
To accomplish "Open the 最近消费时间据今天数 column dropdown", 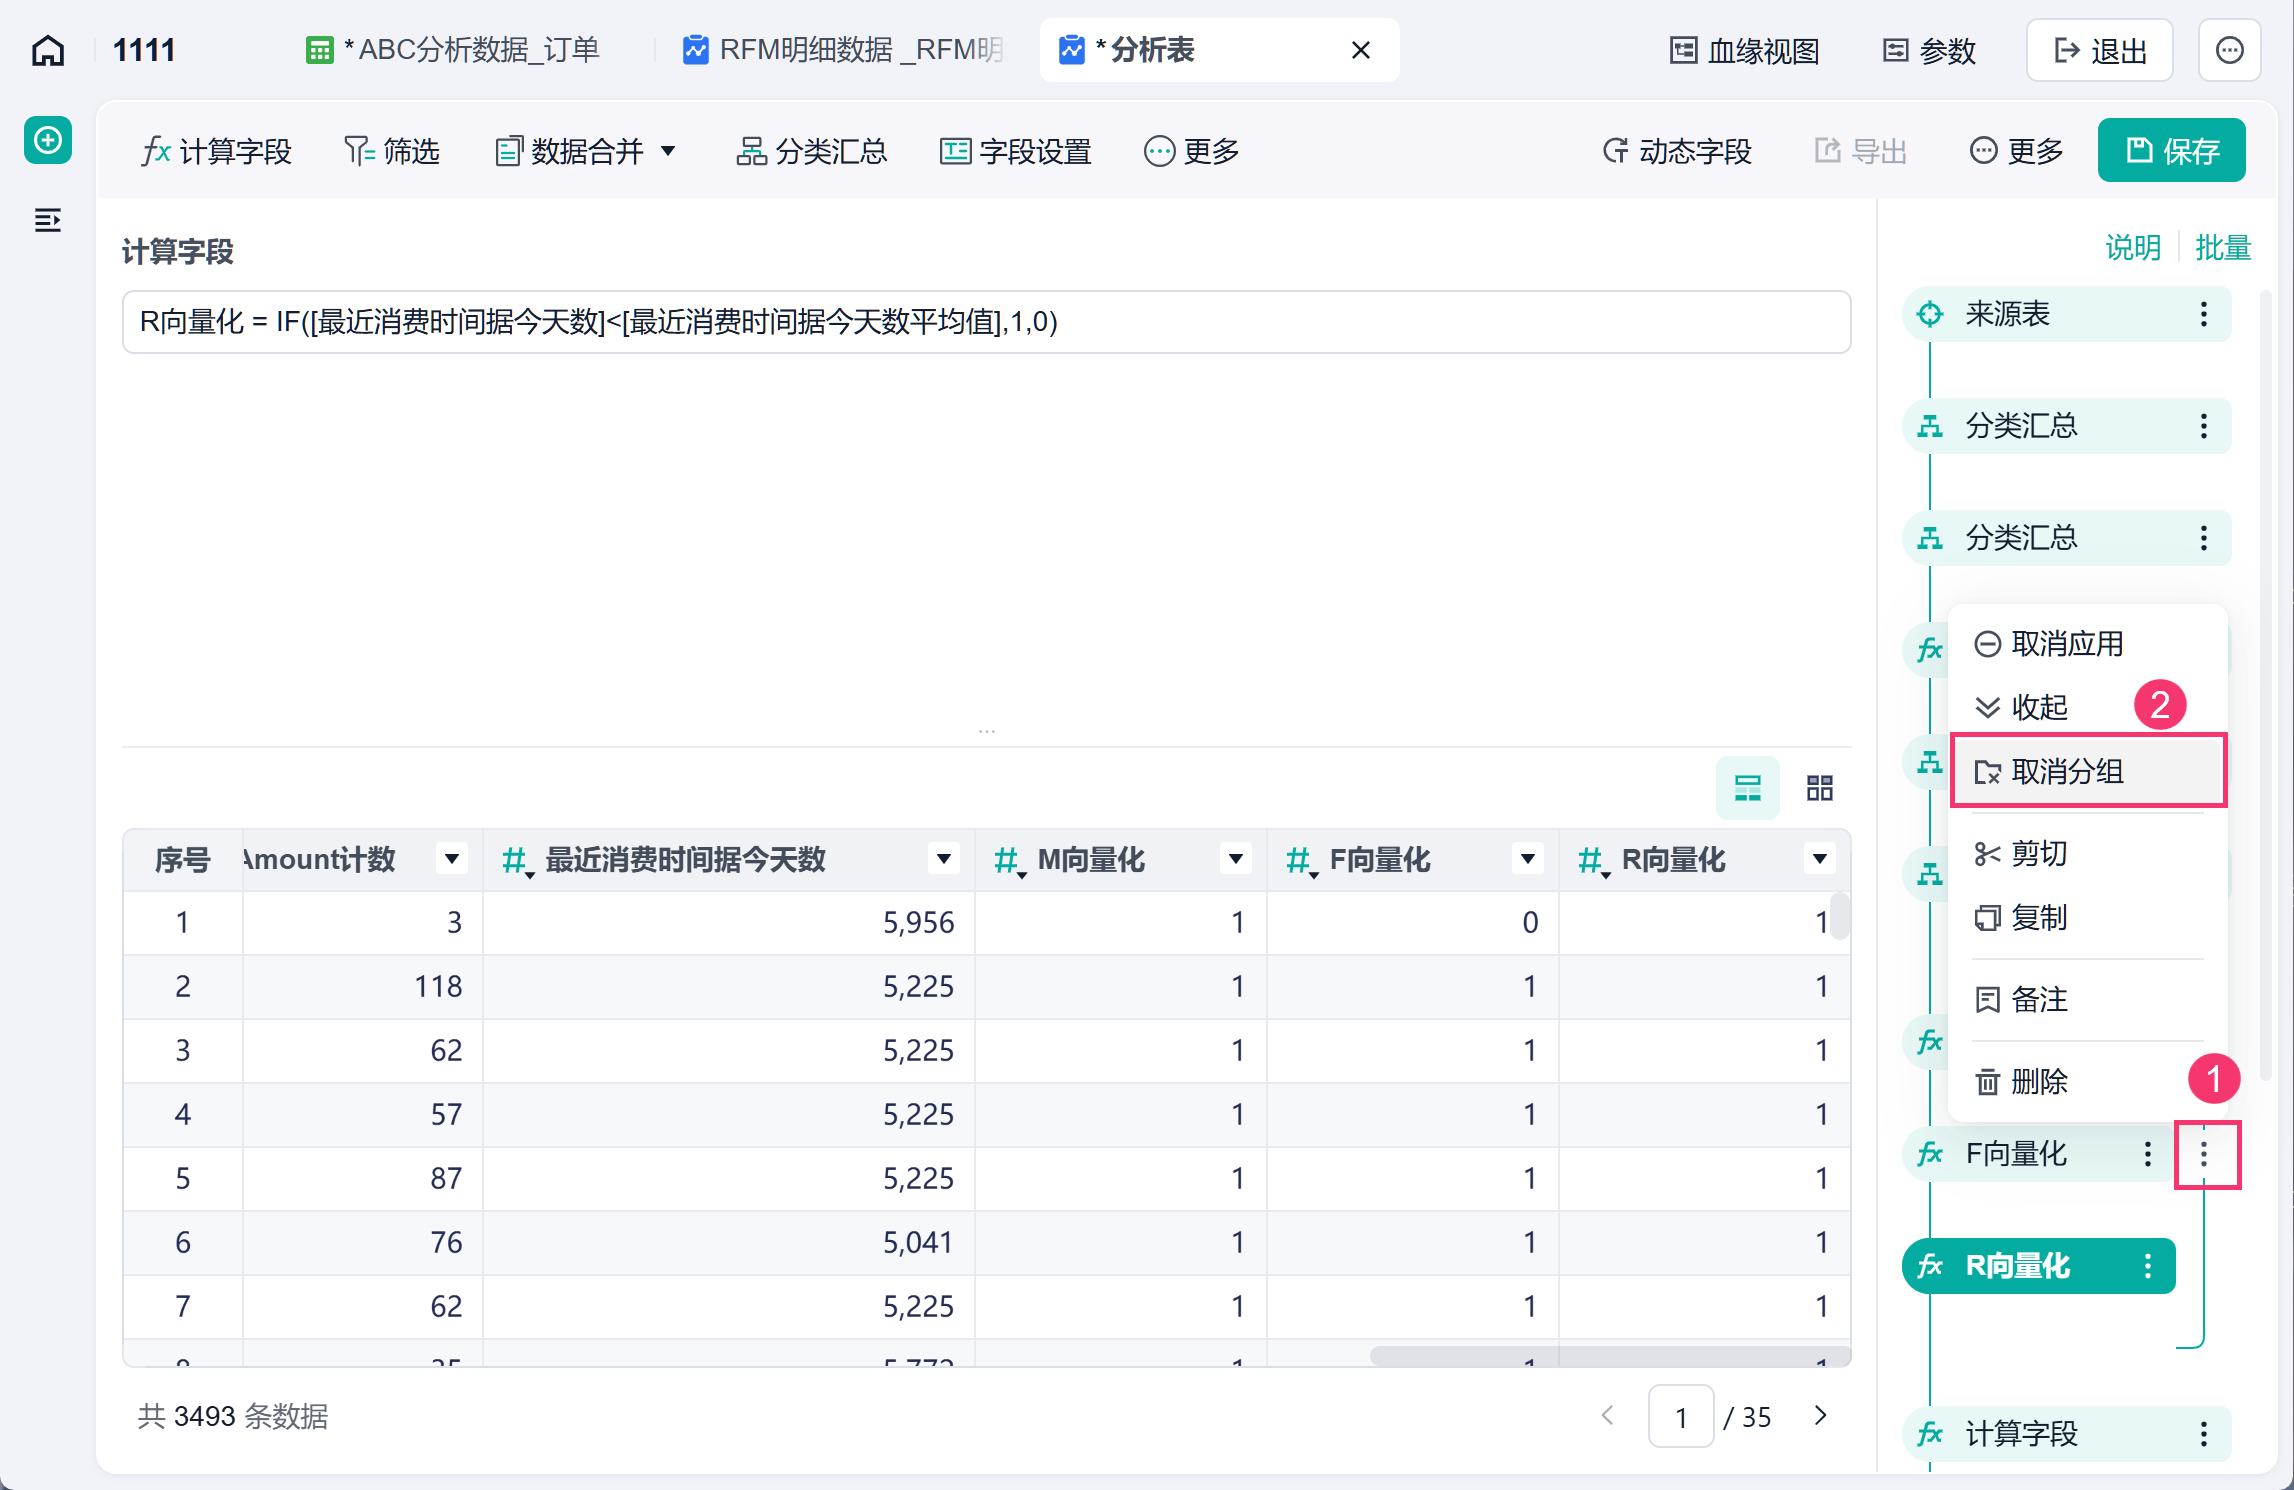I will tap(943, 859).
